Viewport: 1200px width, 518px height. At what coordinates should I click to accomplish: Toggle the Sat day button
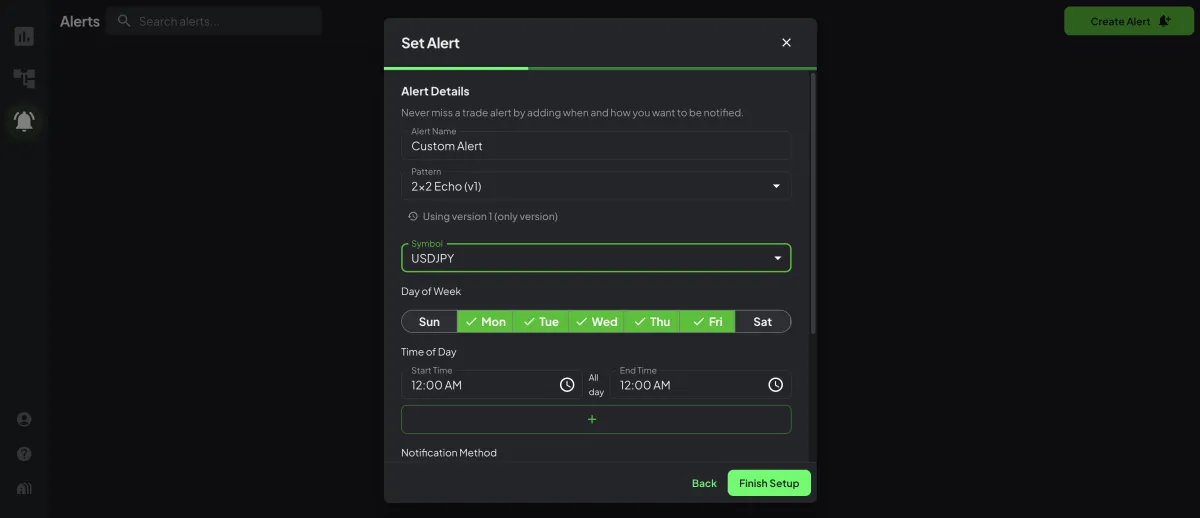pyautogui.click(x=762, y=322)
